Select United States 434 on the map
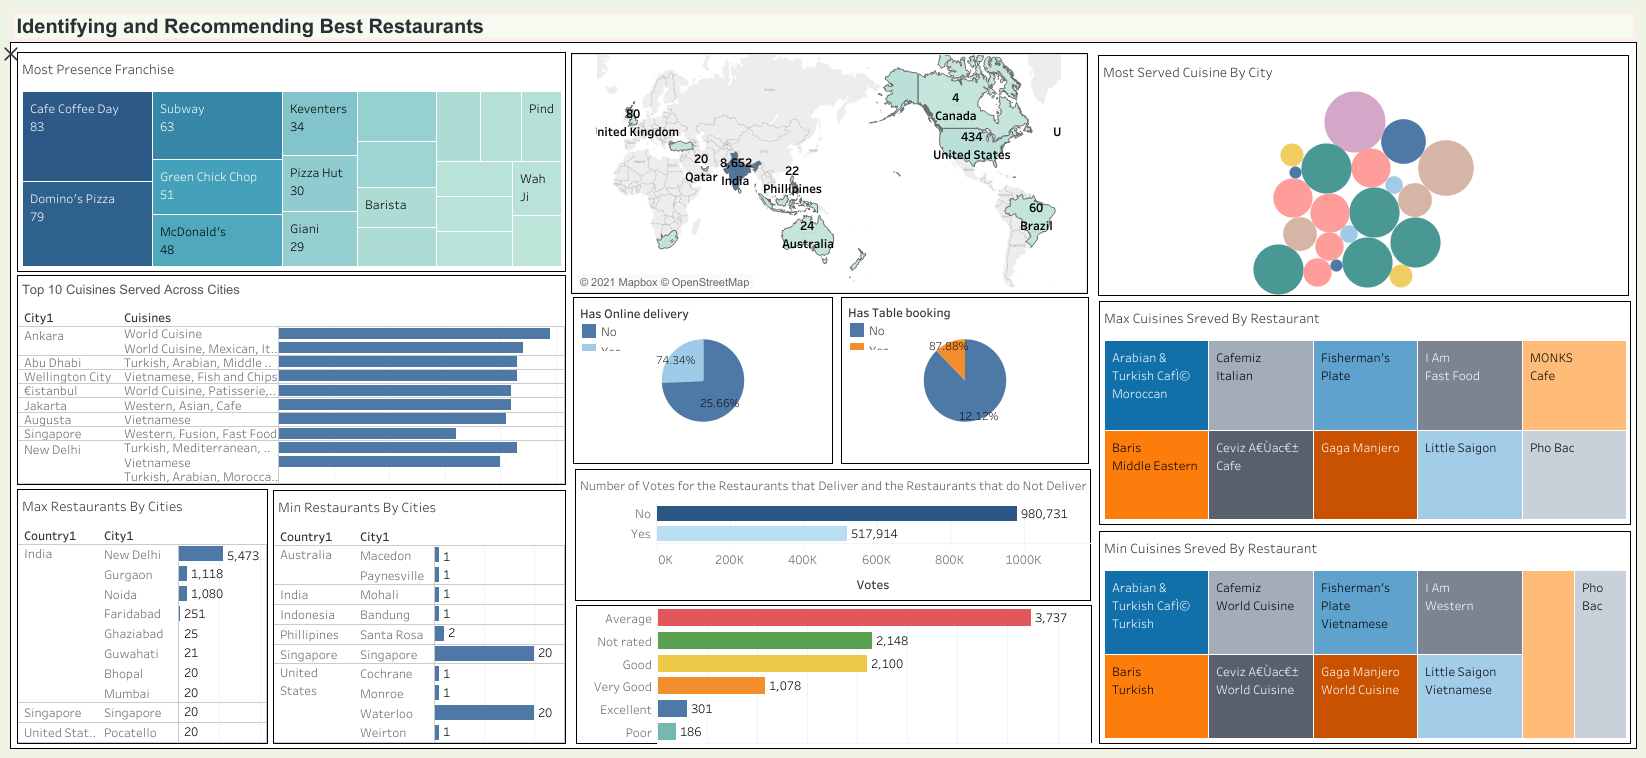Image resolution: width=1646 pixels, height=758 pixels. (972, 146)
